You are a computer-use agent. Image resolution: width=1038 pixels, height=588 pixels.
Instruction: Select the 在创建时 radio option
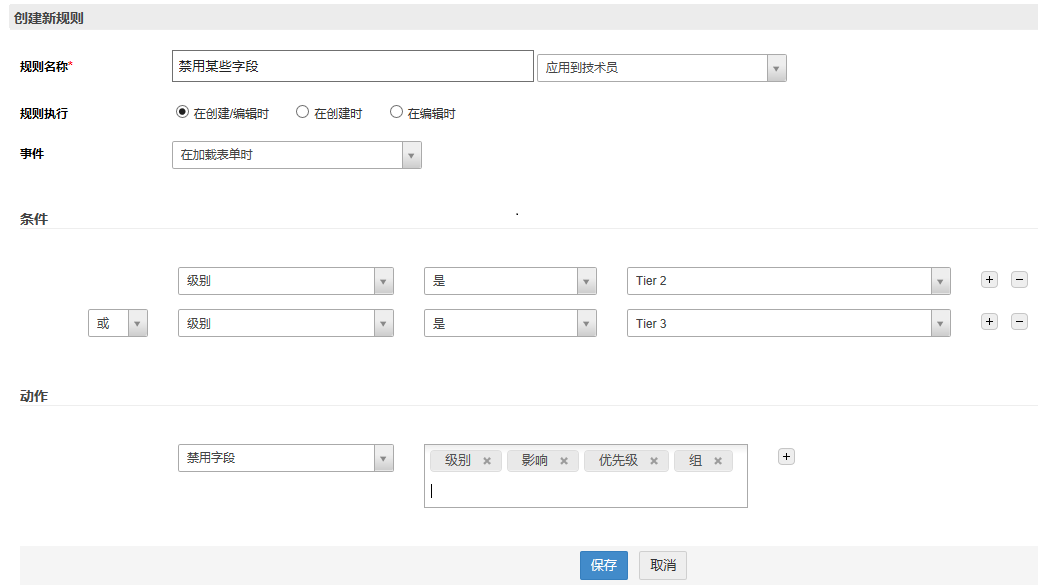(x=302, y=113)
